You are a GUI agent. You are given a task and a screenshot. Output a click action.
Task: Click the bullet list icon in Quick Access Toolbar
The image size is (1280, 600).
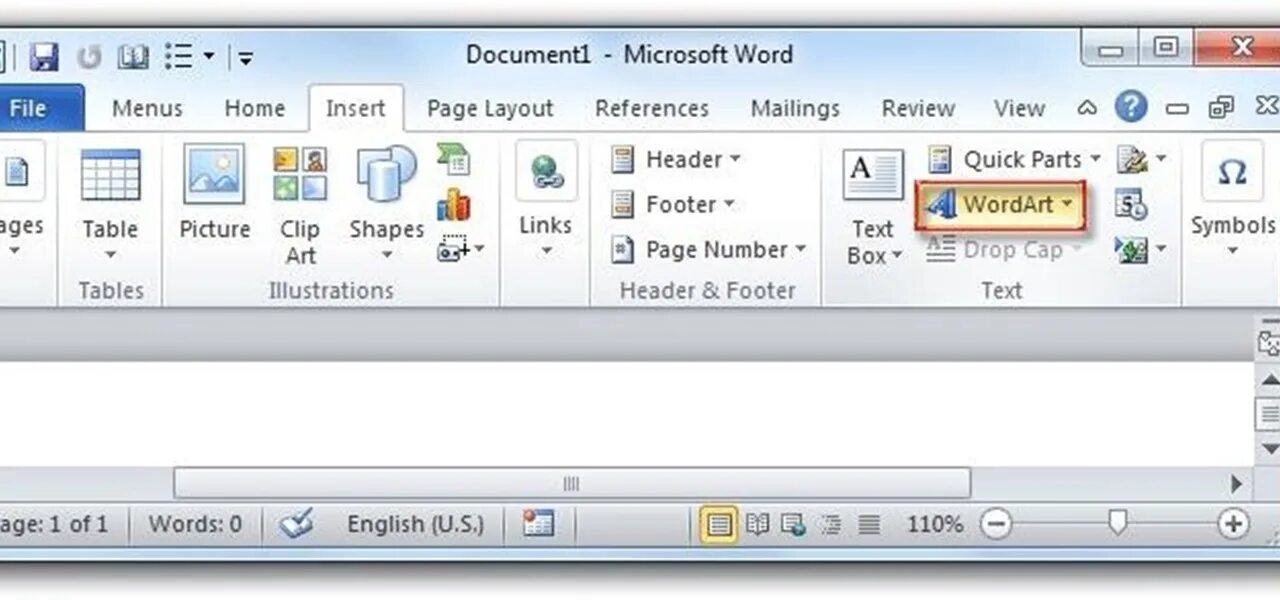point(179,56)
